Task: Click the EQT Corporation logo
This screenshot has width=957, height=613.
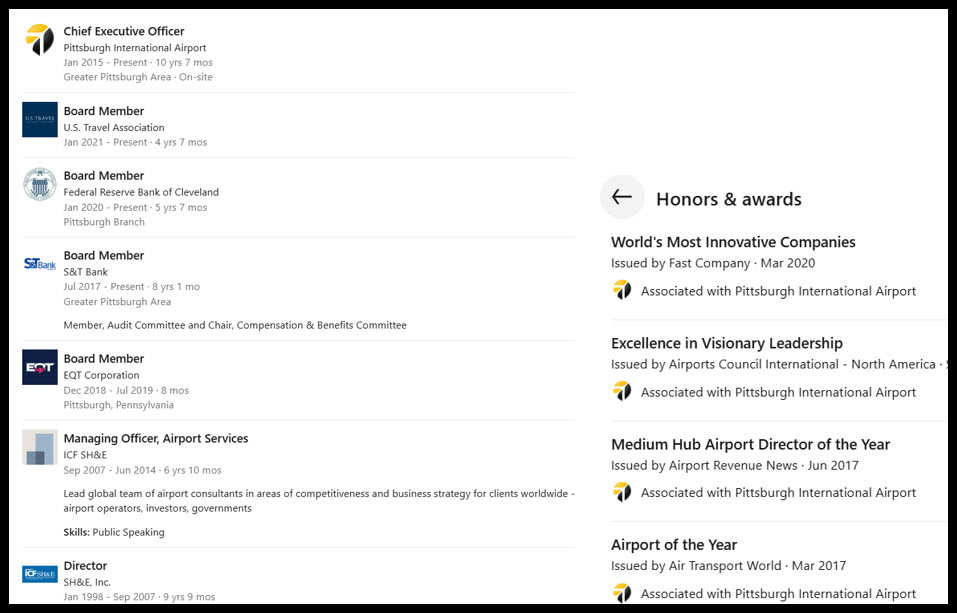Action: 40,367
